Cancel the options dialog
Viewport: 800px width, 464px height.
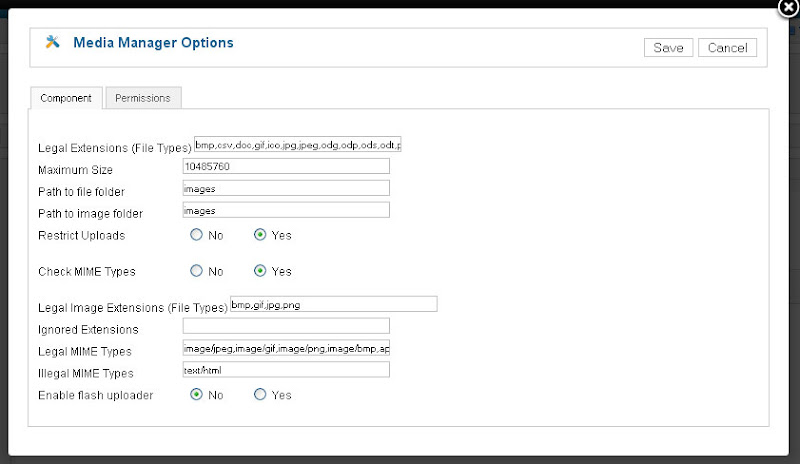tap(727, 47)
